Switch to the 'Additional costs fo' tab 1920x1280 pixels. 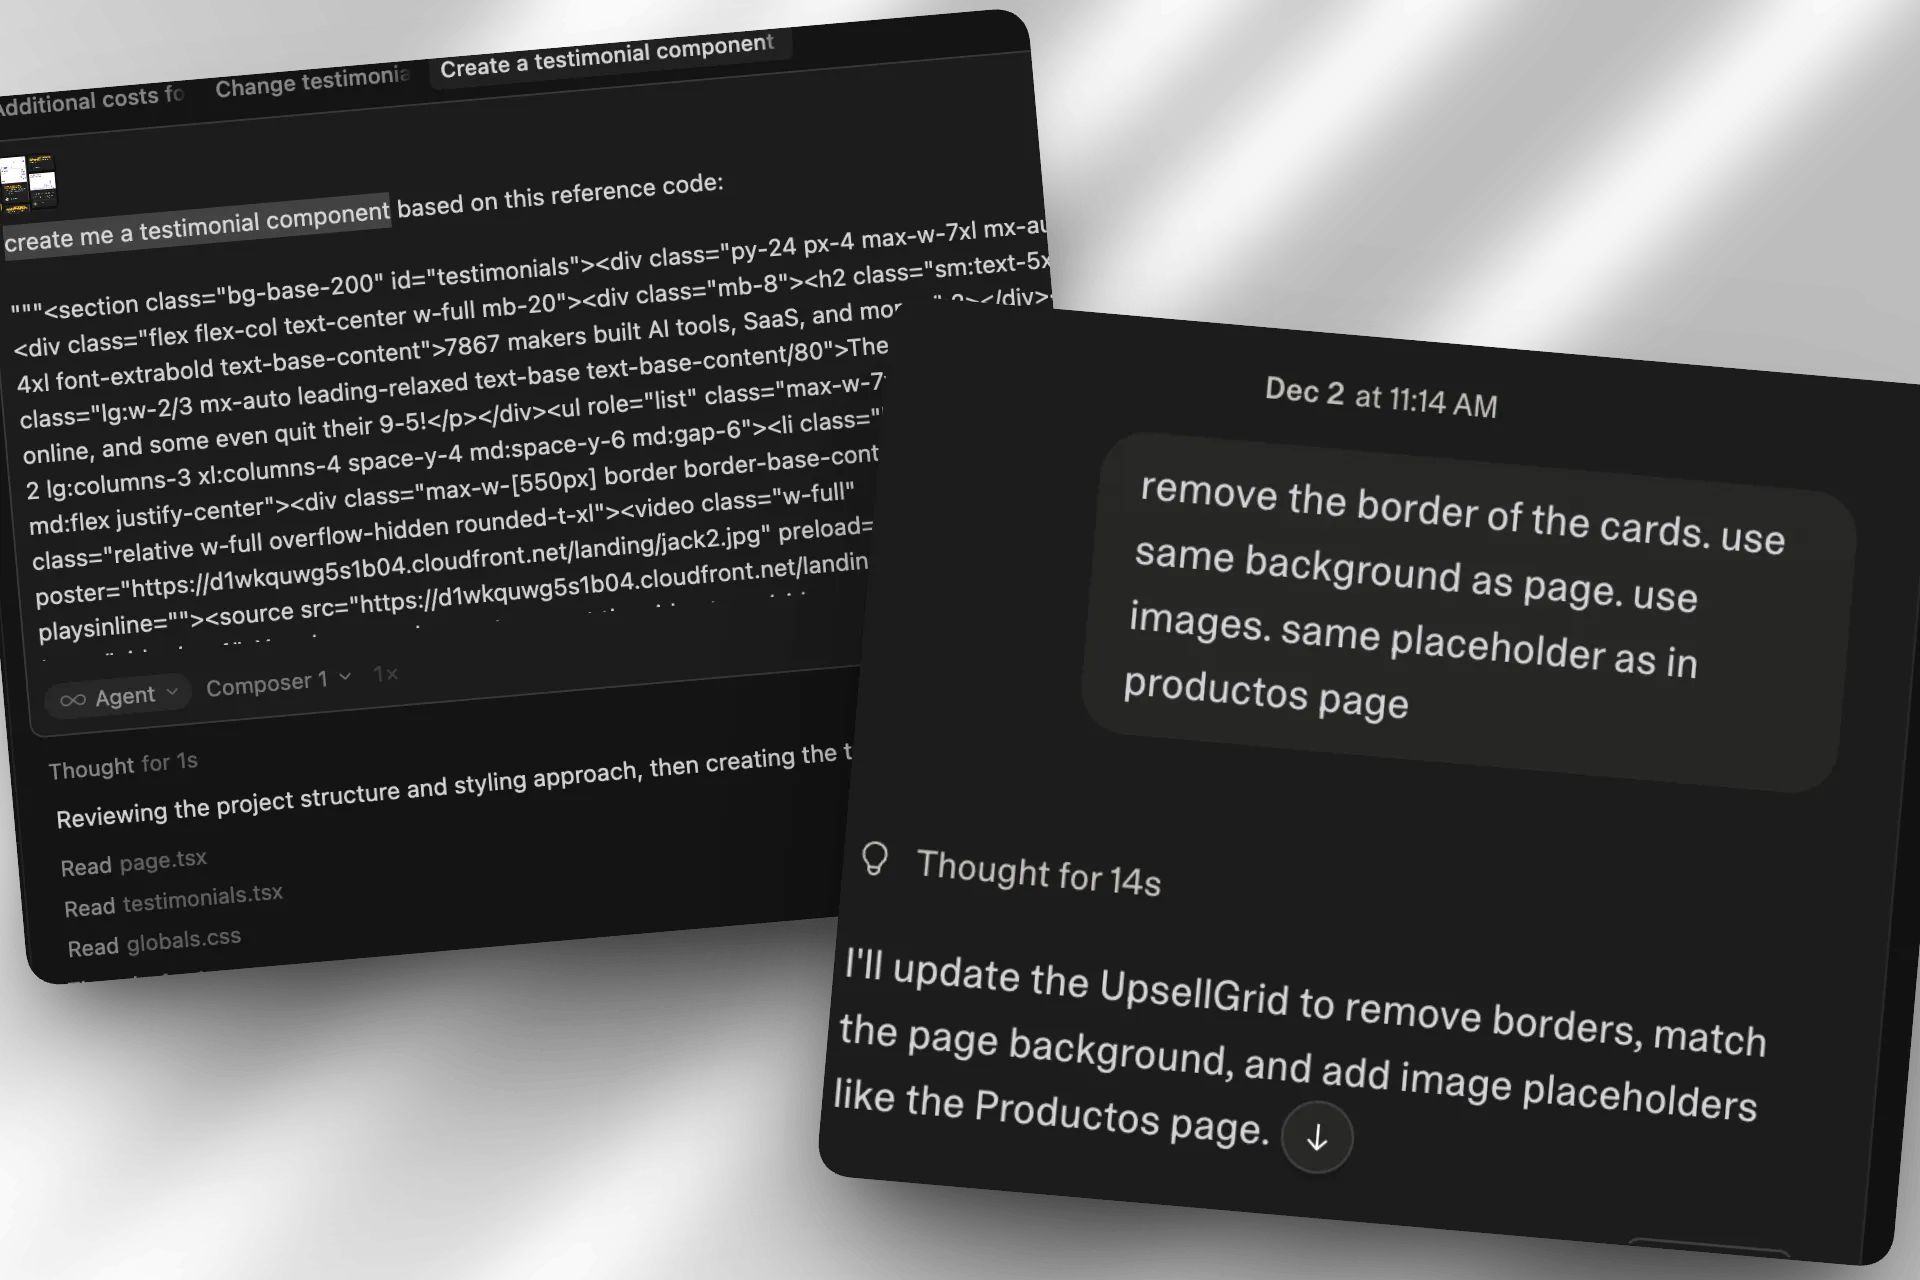[90, 99]
